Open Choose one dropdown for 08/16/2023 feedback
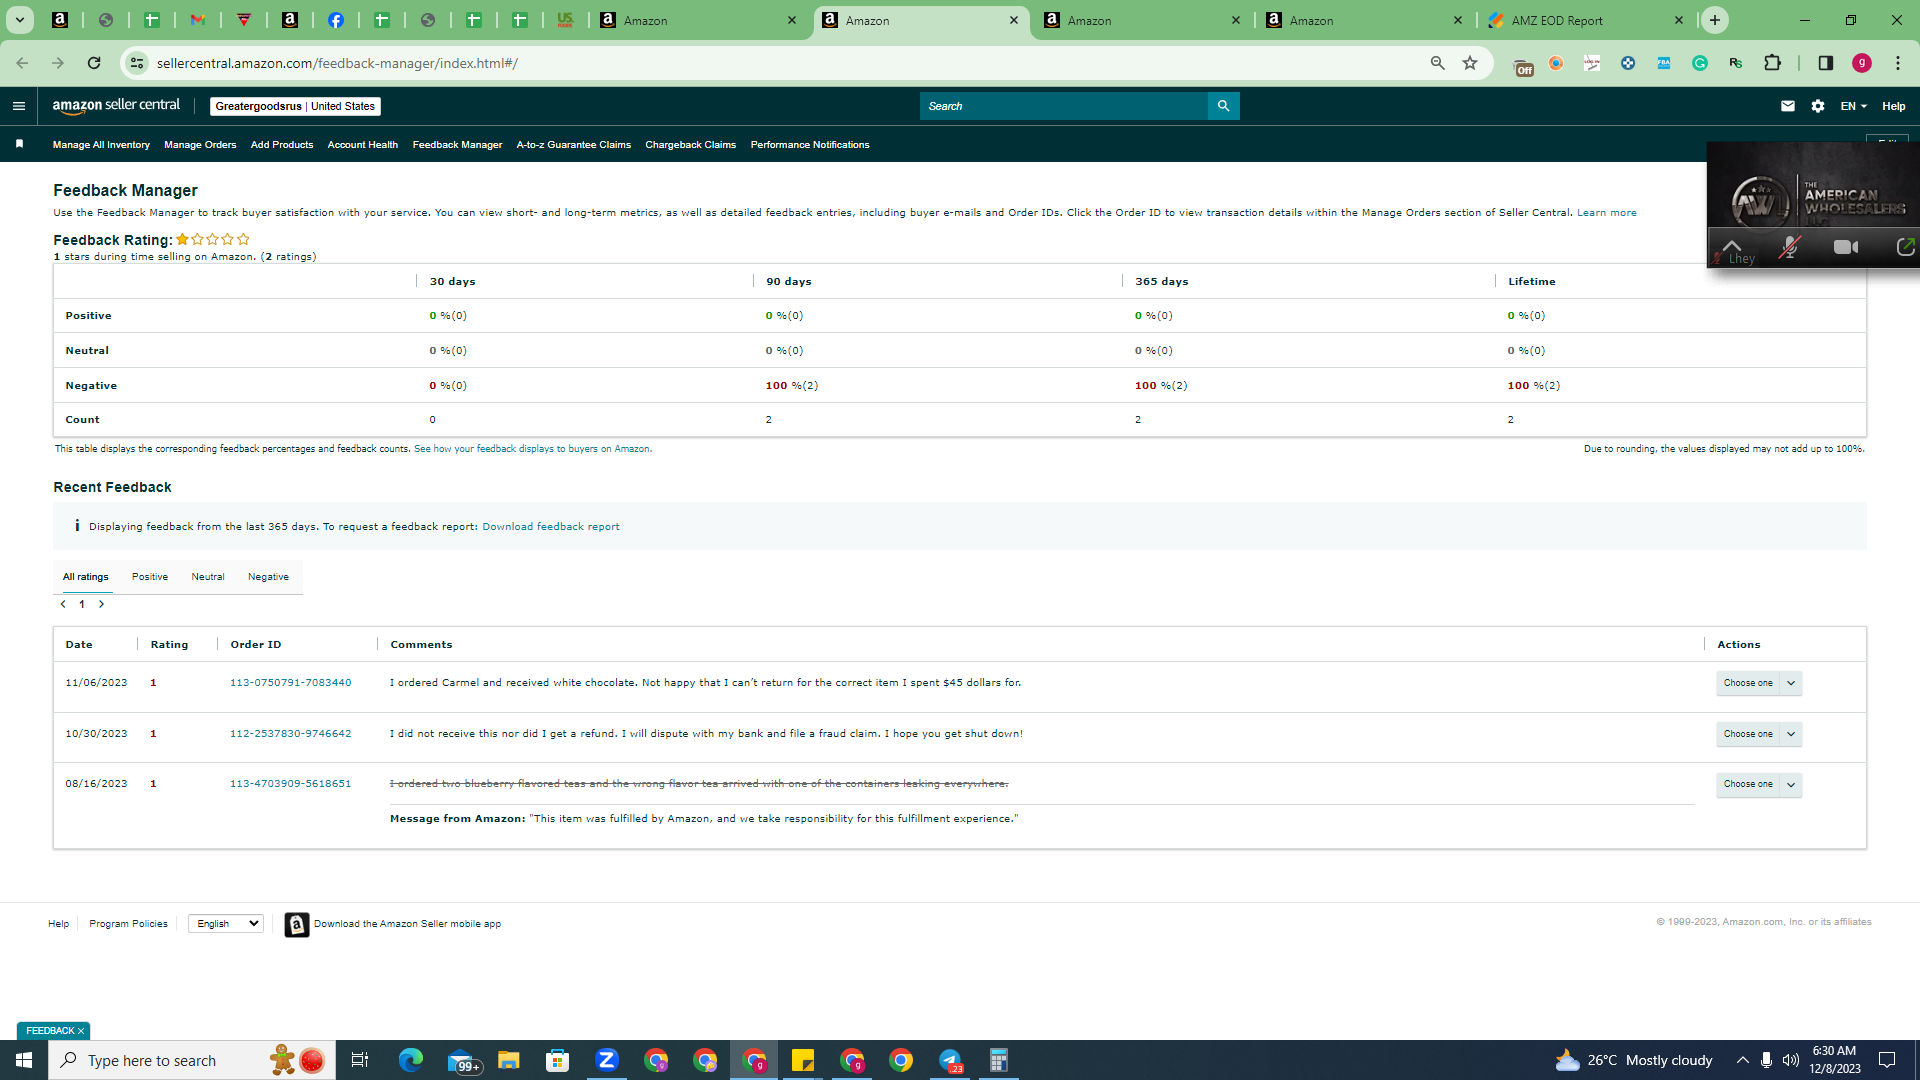 point(1759,784)
